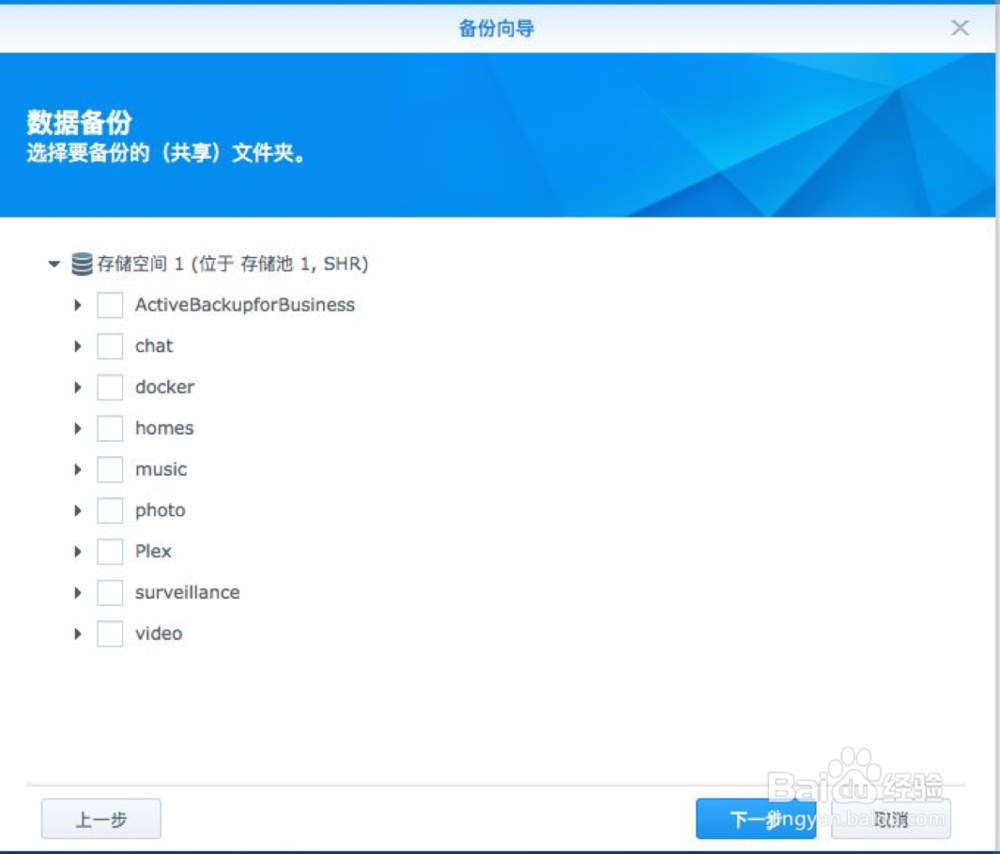Select the docker folder checkbox
The width and height of the screenshot is (1000, 854).
coord(110,387)
